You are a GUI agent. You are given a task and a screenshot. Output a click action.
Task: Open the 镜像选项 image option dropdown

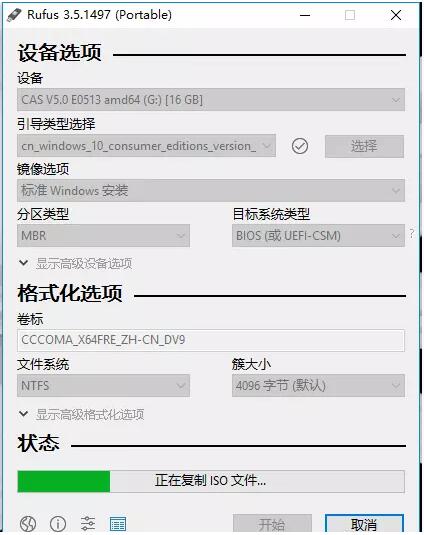click(211, 190)
